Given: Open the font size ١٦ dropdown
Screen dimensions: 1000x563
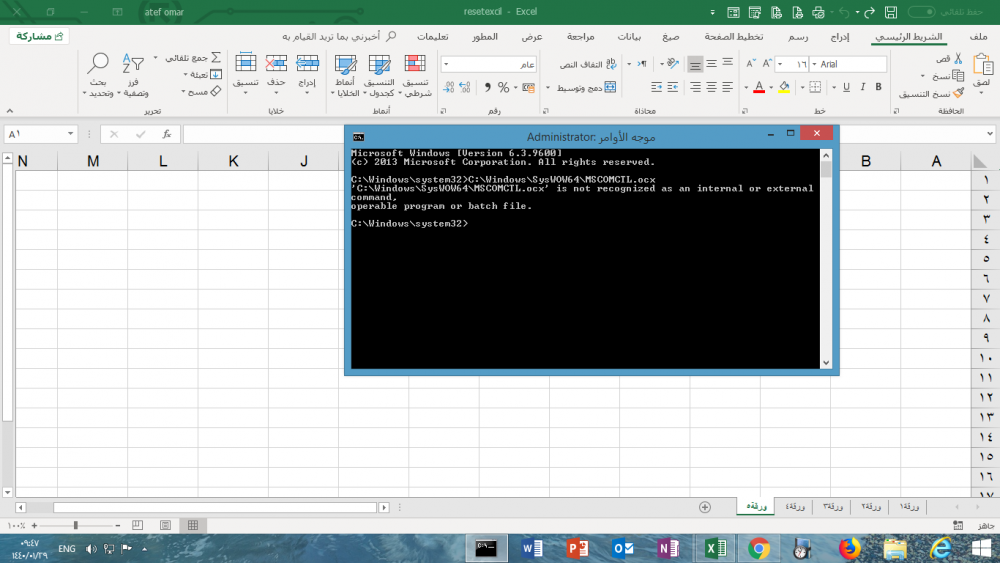Looking at the screenshot, I should [780, 64].
